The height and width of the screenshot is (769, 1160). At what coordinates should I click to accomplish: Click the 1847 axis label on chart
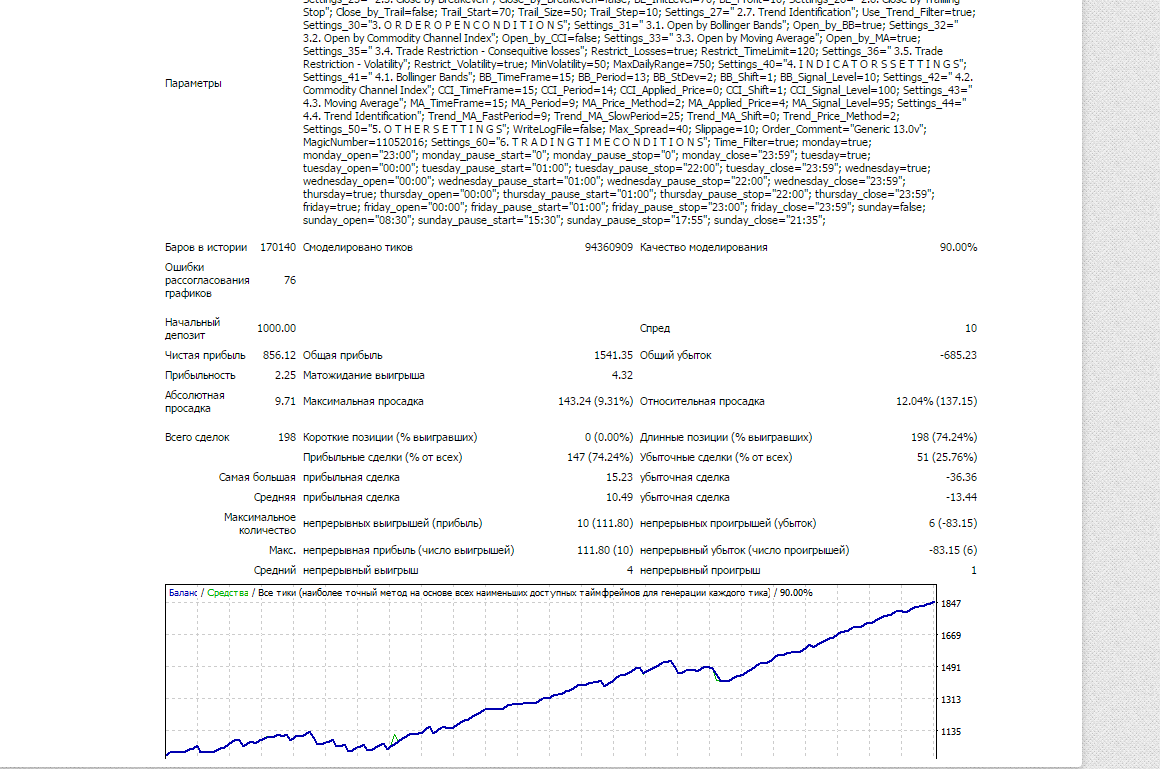[951, 604]
